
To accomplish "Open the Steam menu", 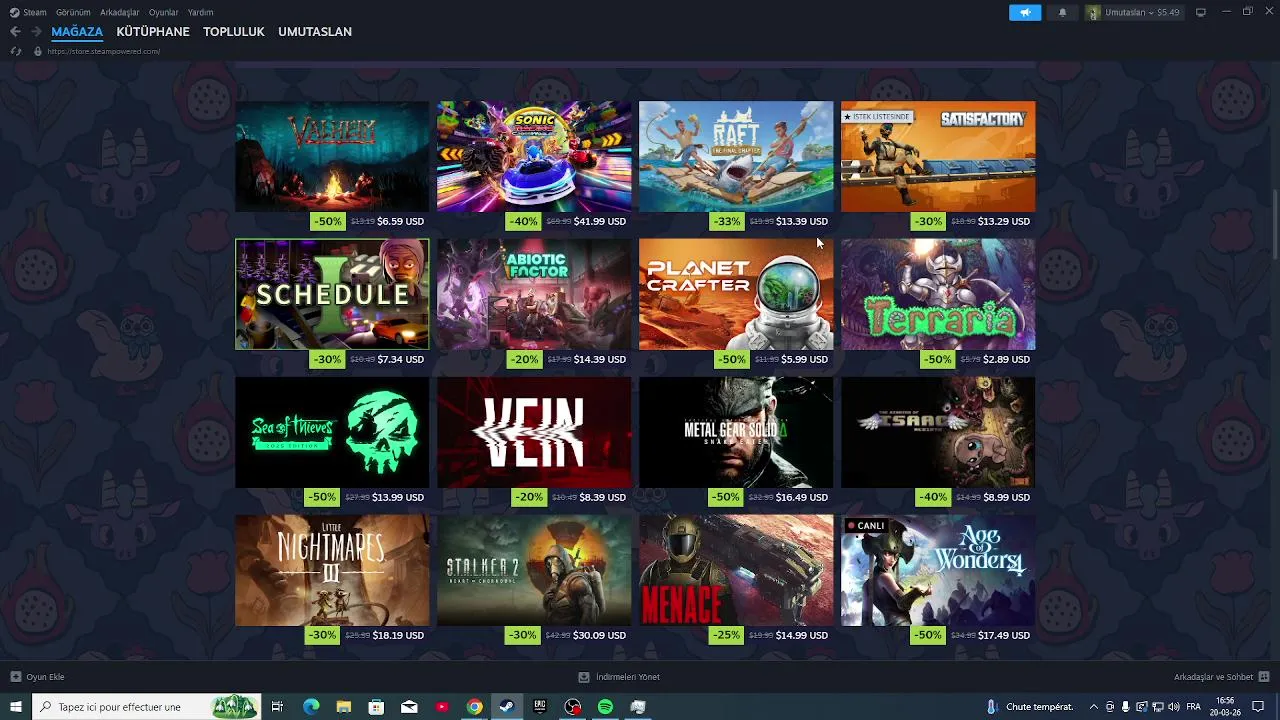I will pos(28,12).
